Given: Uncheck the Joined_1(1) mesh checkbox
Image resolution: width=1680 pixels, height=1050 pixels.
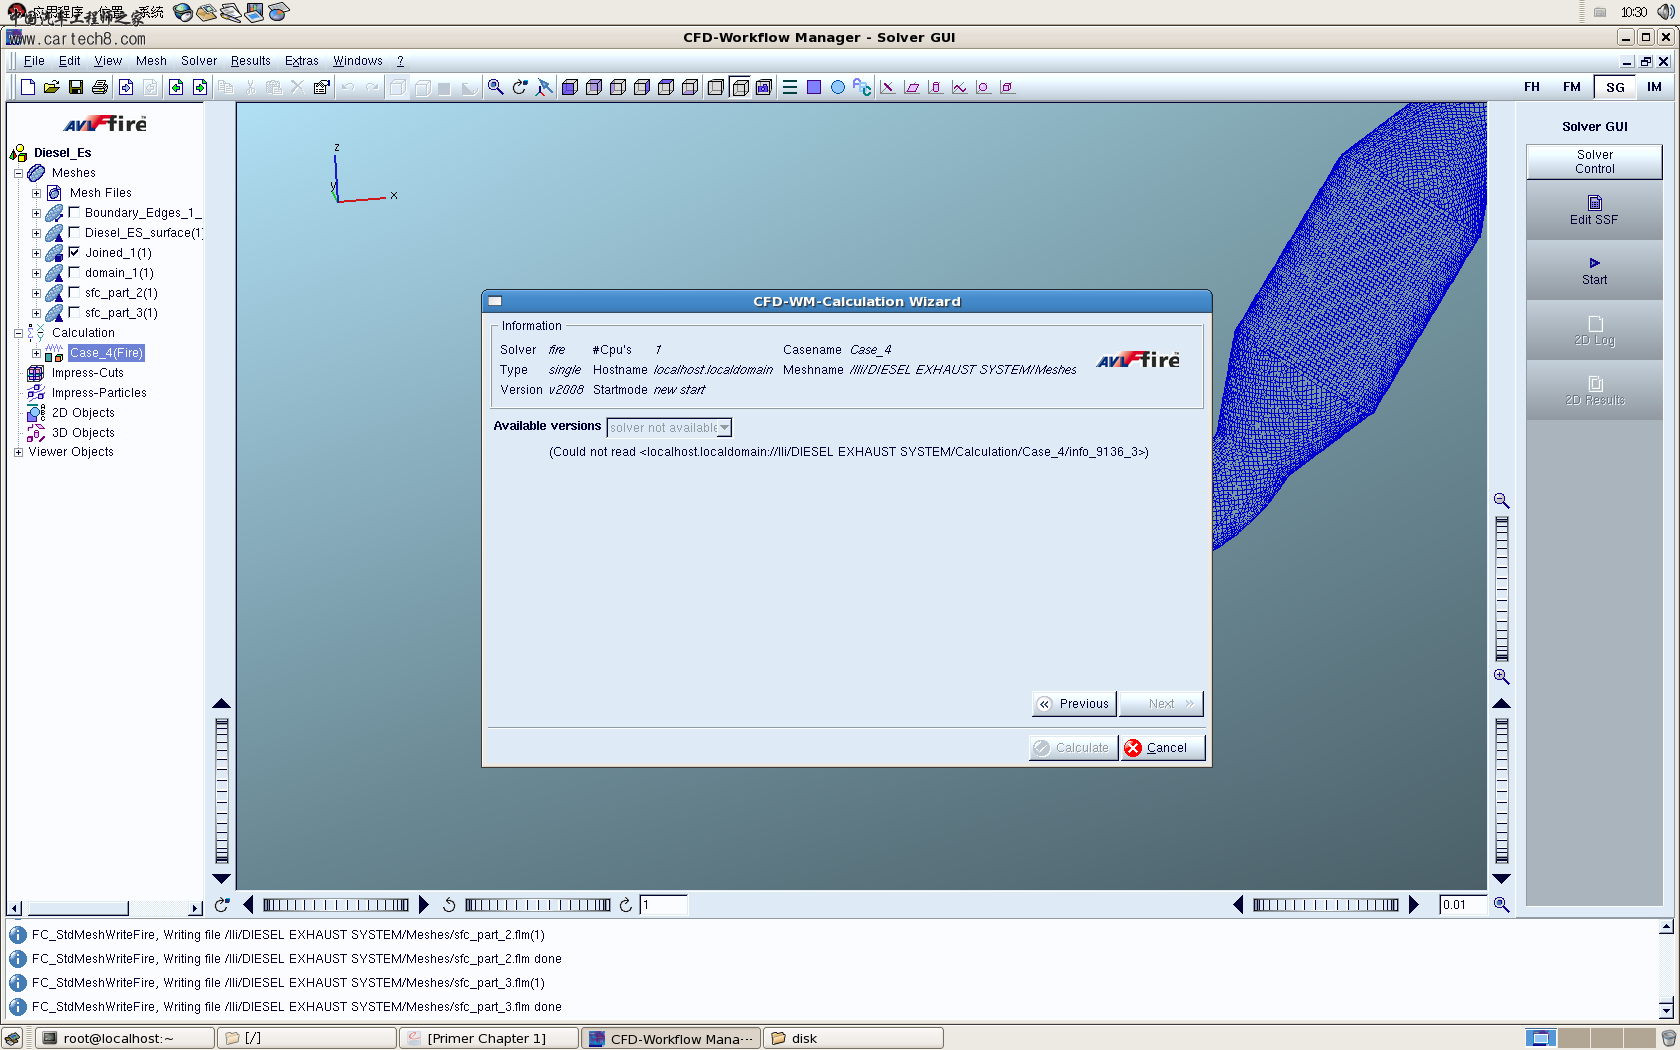Looking at the screenshot, I should (x=74, y=252).
